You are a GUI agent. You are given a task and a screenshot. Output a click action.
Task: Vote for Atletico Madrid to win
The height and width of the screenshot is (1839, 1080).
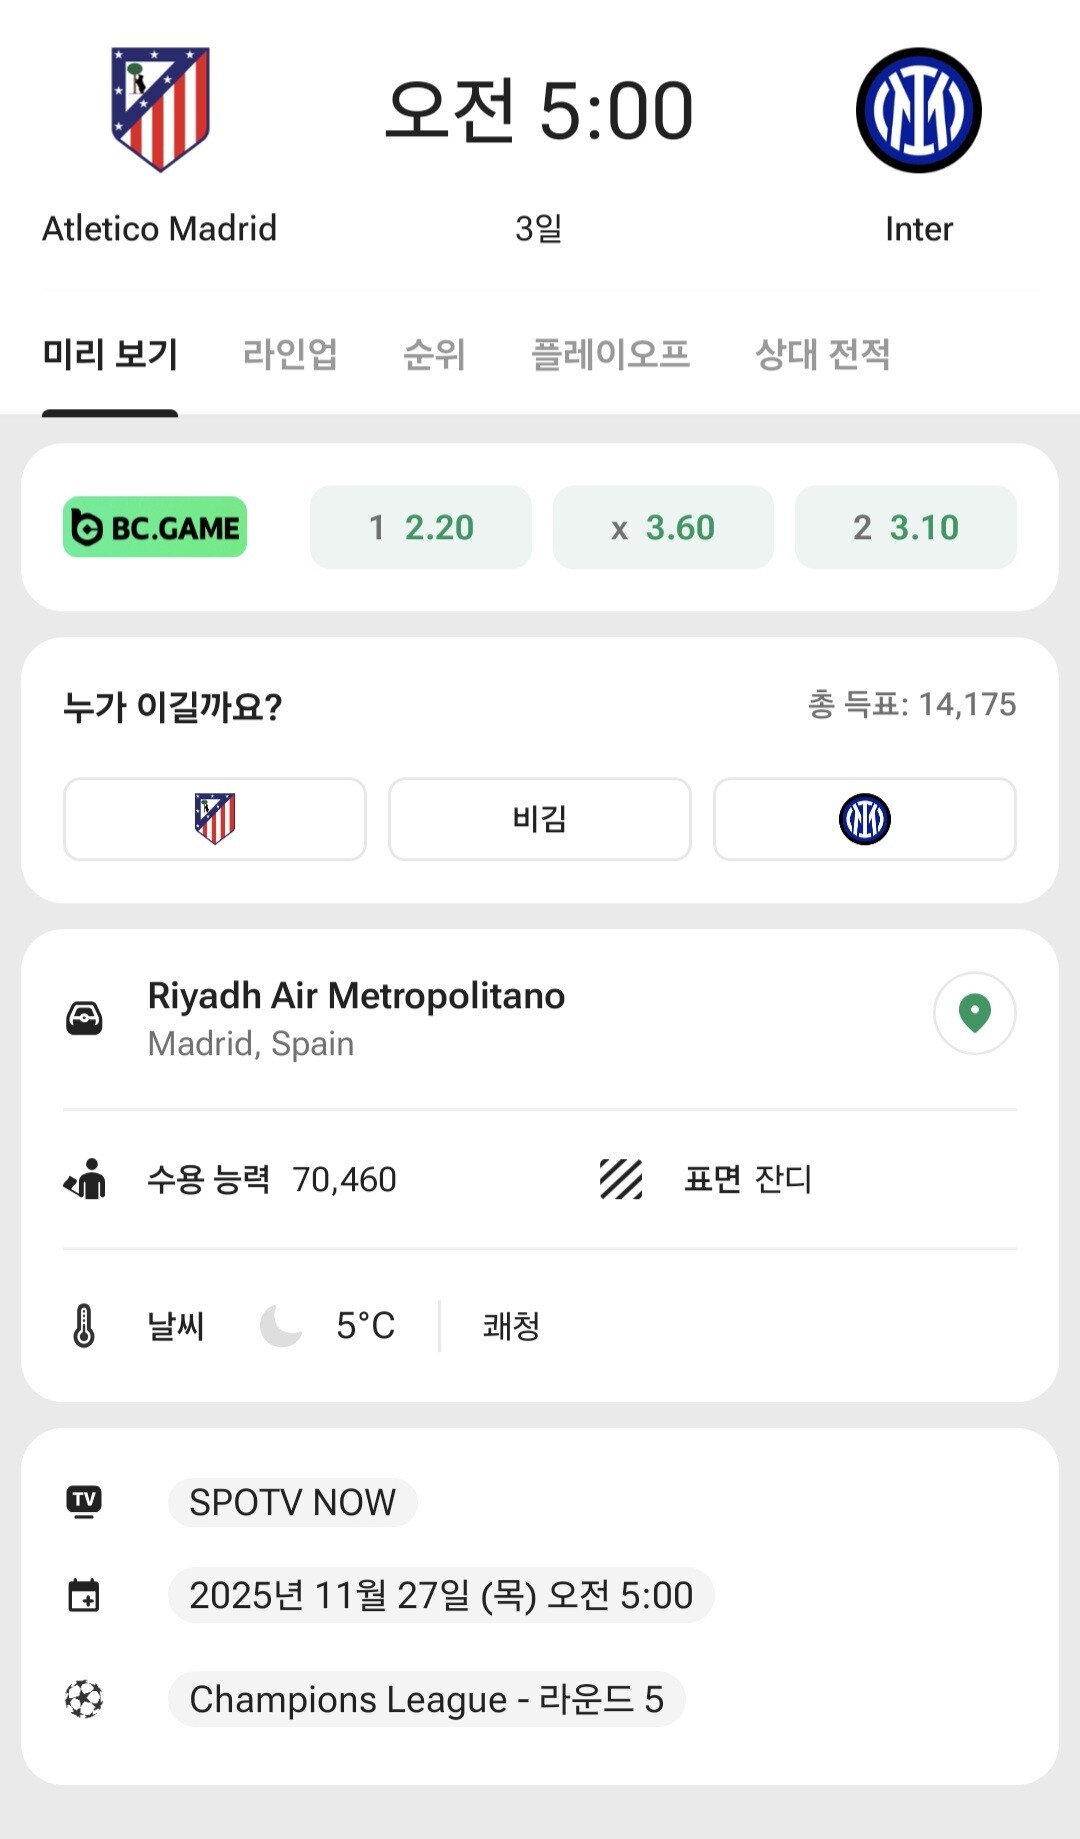pyautogui.click(x=215, y=819)
